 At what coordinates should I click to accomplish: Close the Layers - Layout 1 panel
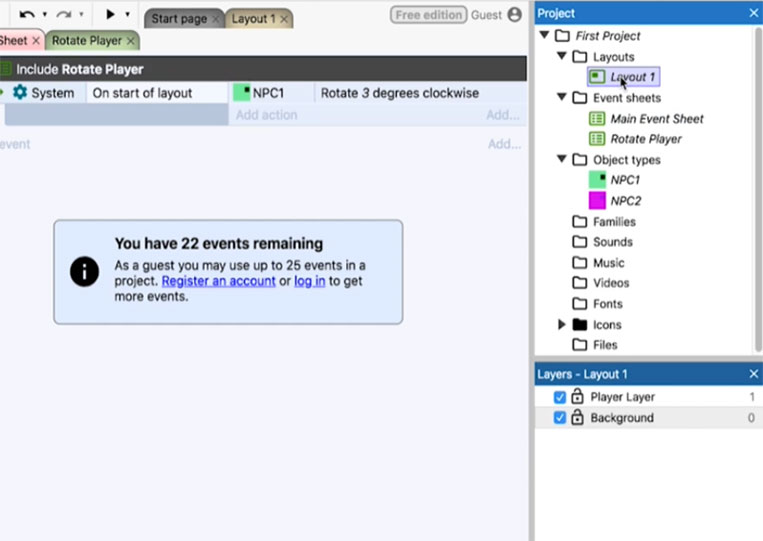(753, 374)
